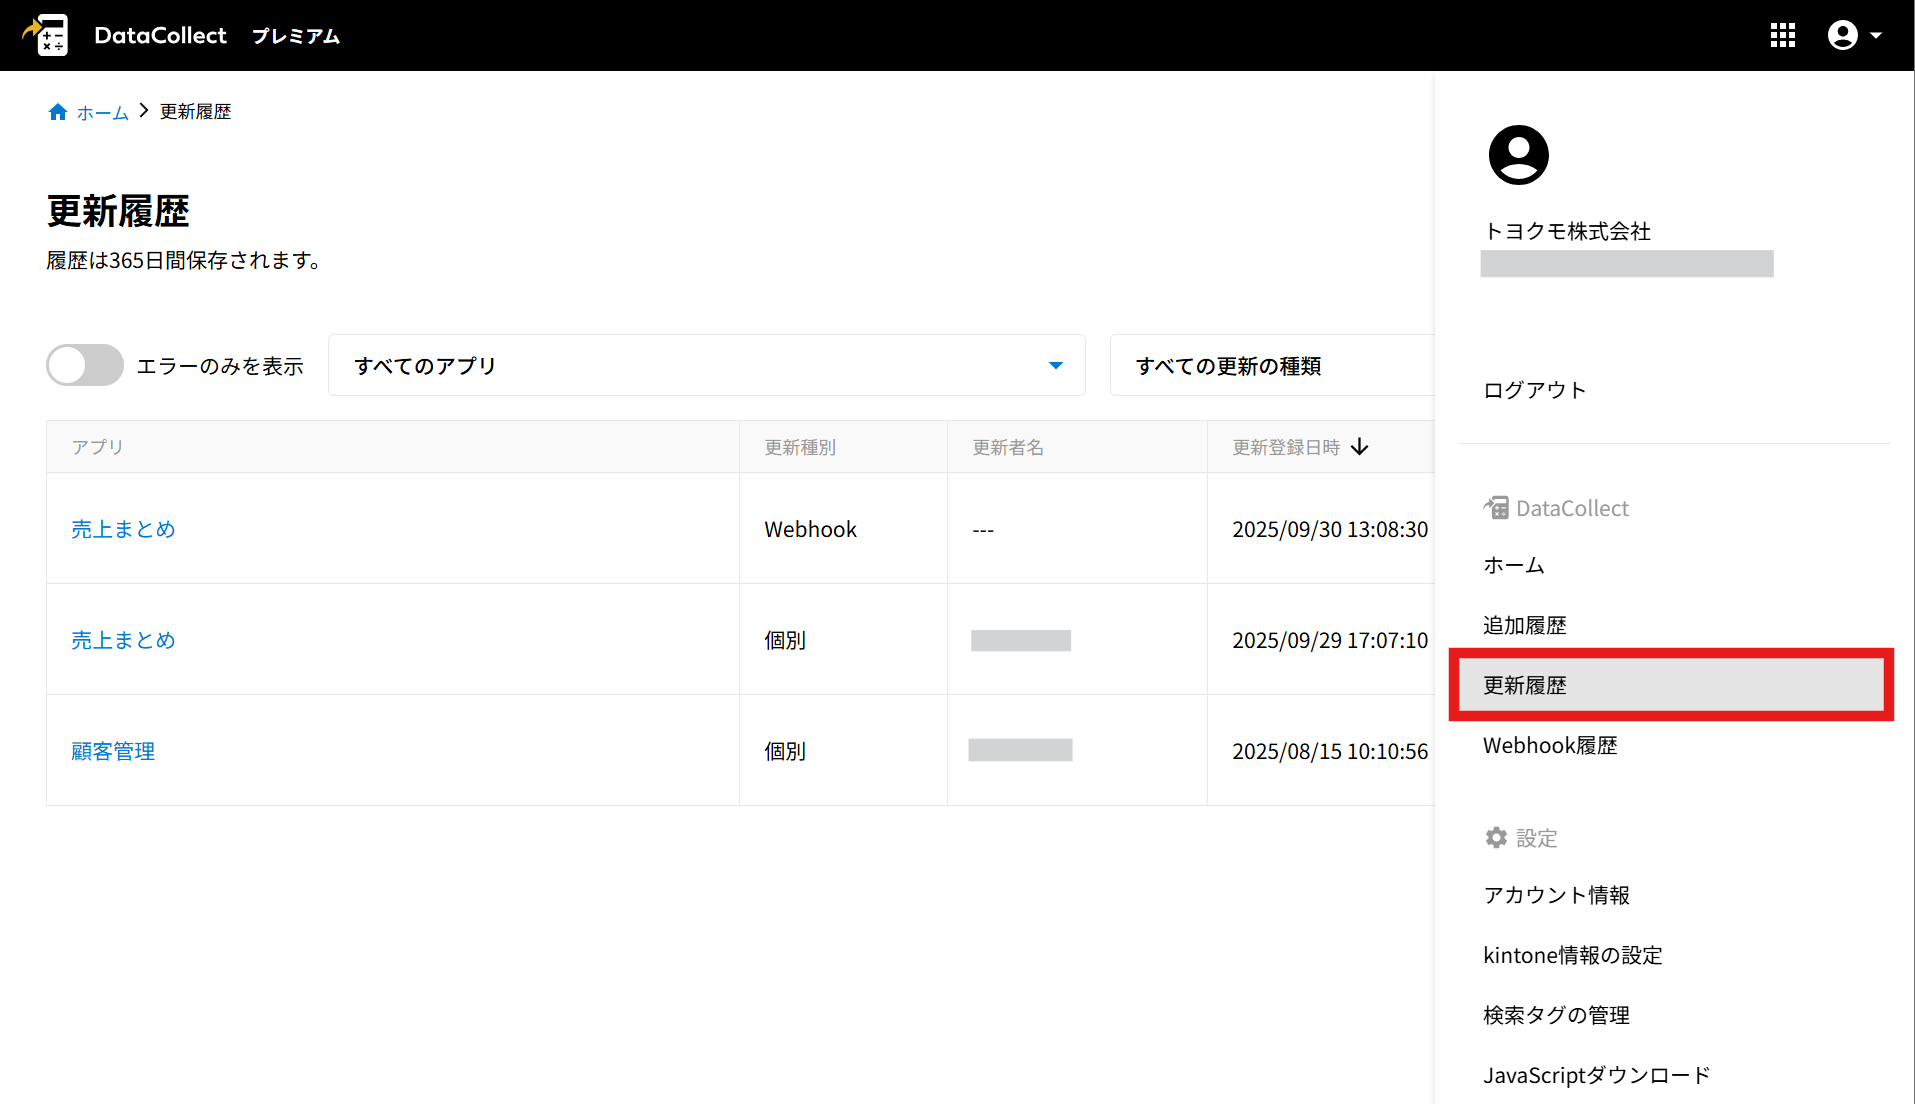The height and width of the screenshot is (1104, 1915).
Task: Toggle the エラーのみを表示 switch
Action: pos(85,366)
